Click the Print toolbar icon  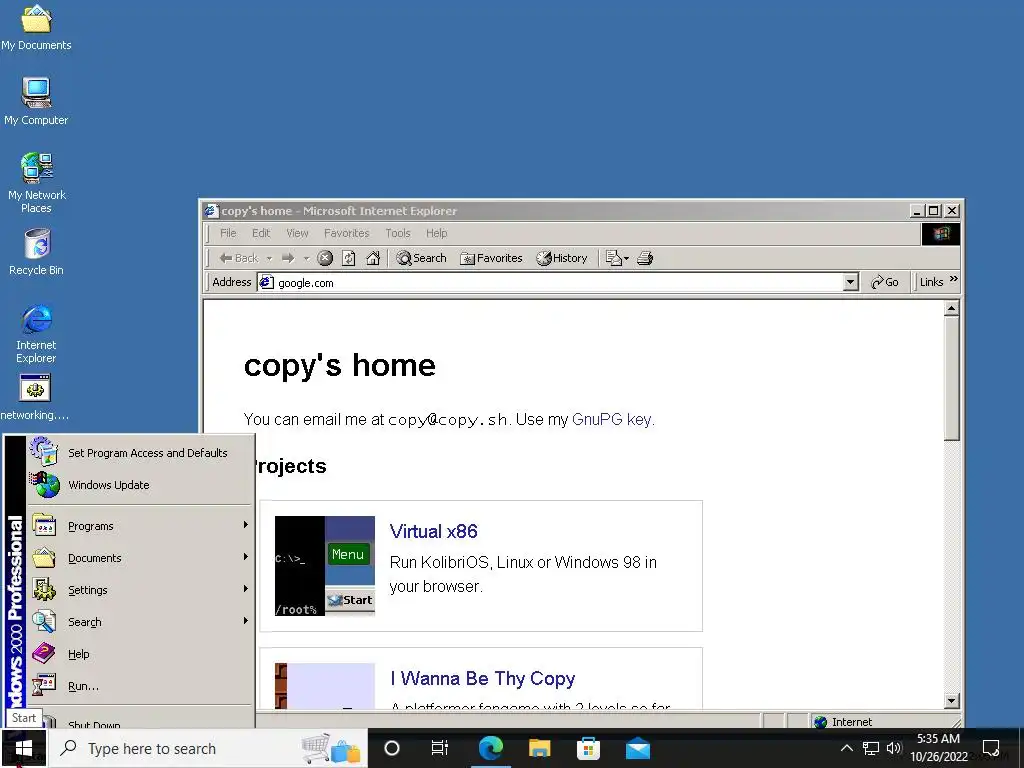click(x=645, y=258)
